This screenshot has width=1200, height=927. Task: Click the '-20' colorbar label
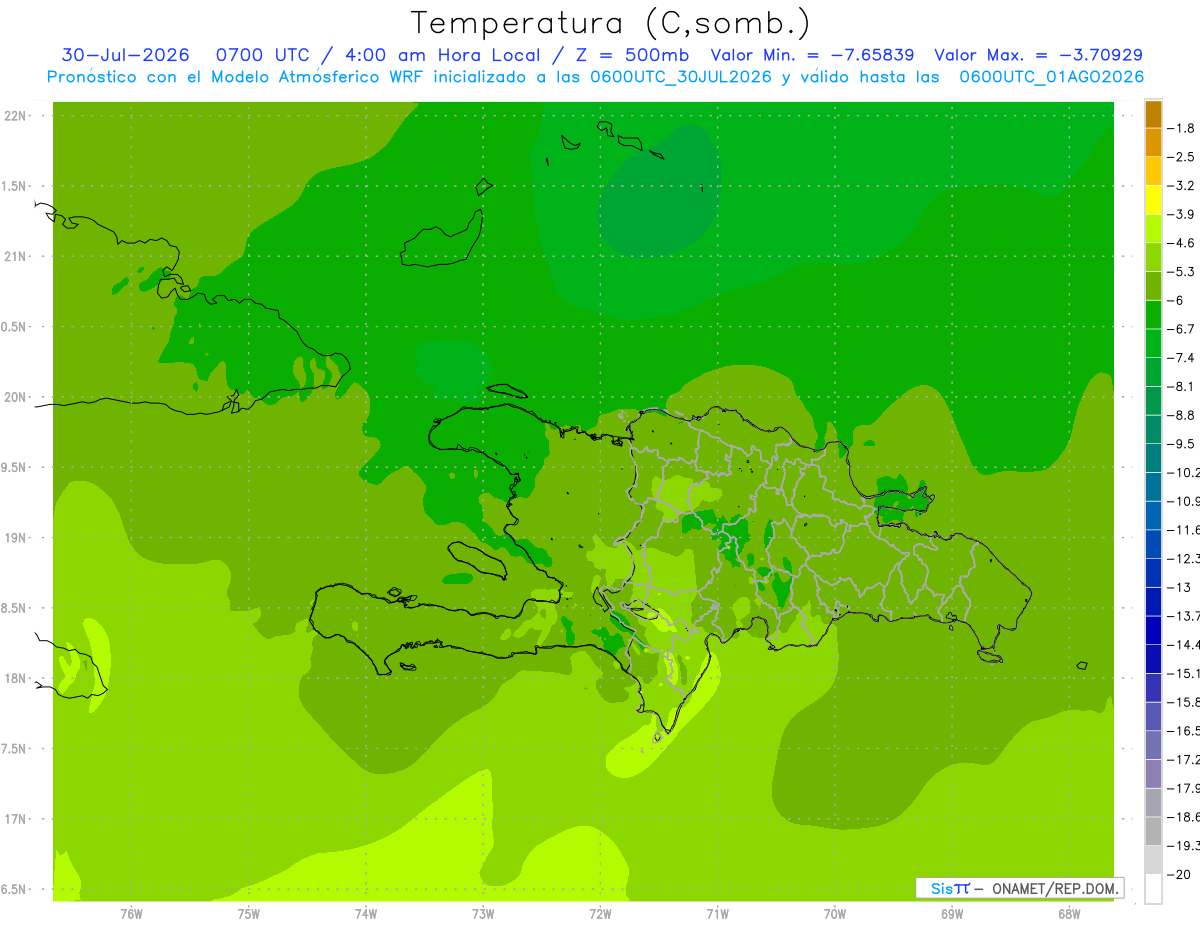[x=1179, y=874]
